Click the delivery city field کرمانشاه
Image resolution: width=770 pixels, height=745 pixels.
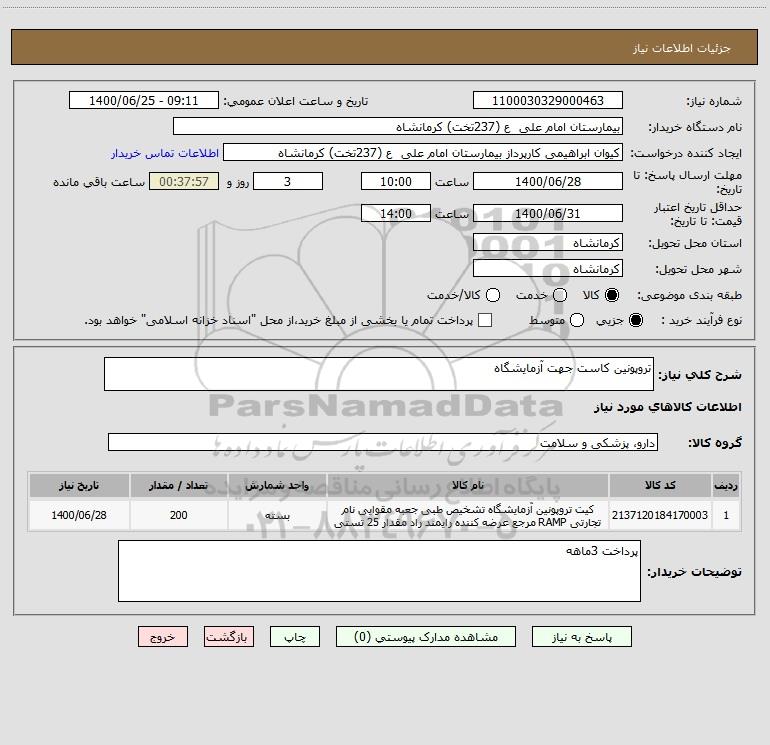(548, 269)
